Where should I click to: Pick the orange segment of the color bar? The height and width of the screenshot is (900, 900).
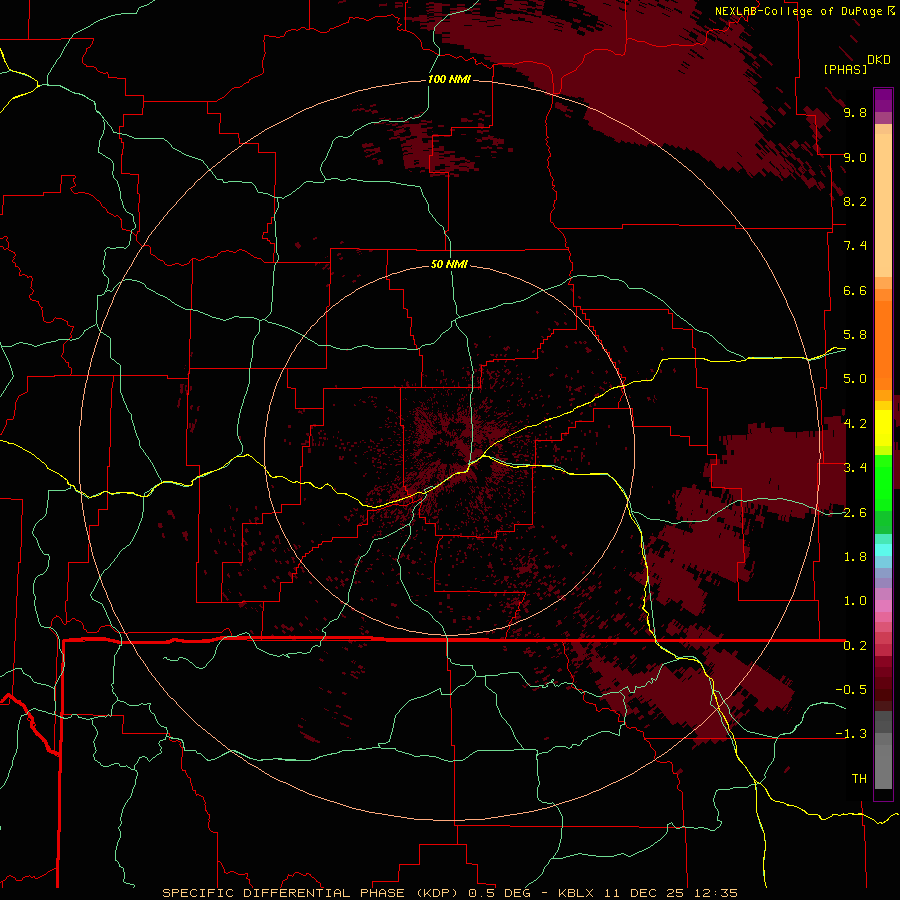[883, 346]
